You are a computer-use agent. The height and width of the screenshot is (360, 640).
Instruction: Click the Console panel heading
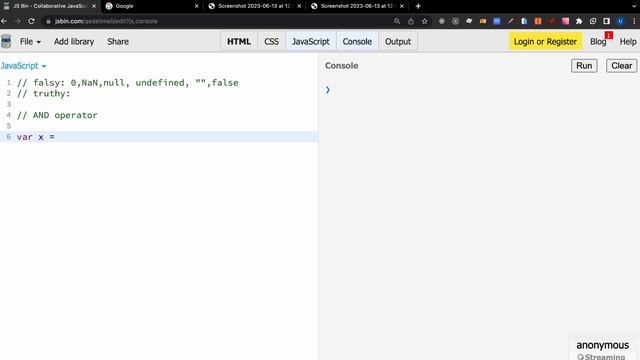click(x=342, y=66)
